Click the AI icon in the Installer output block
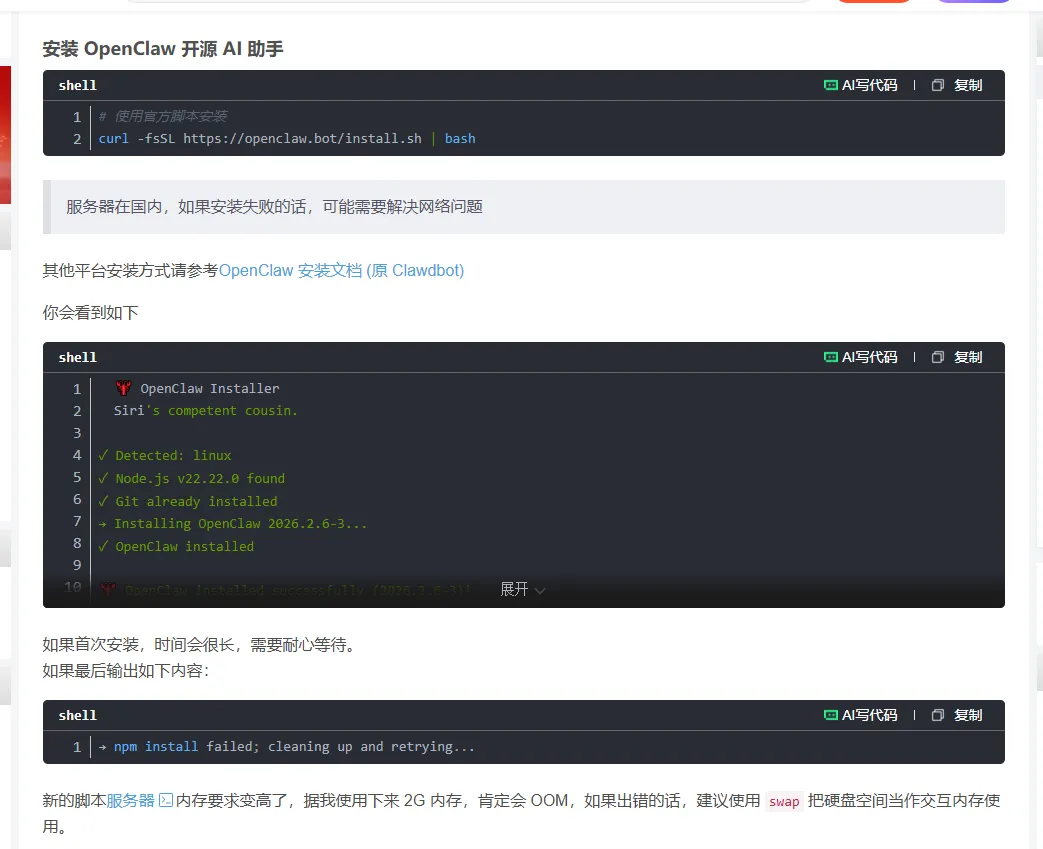Image resolution: width=1043 pixels, height=849 pixels. point(831,357)
